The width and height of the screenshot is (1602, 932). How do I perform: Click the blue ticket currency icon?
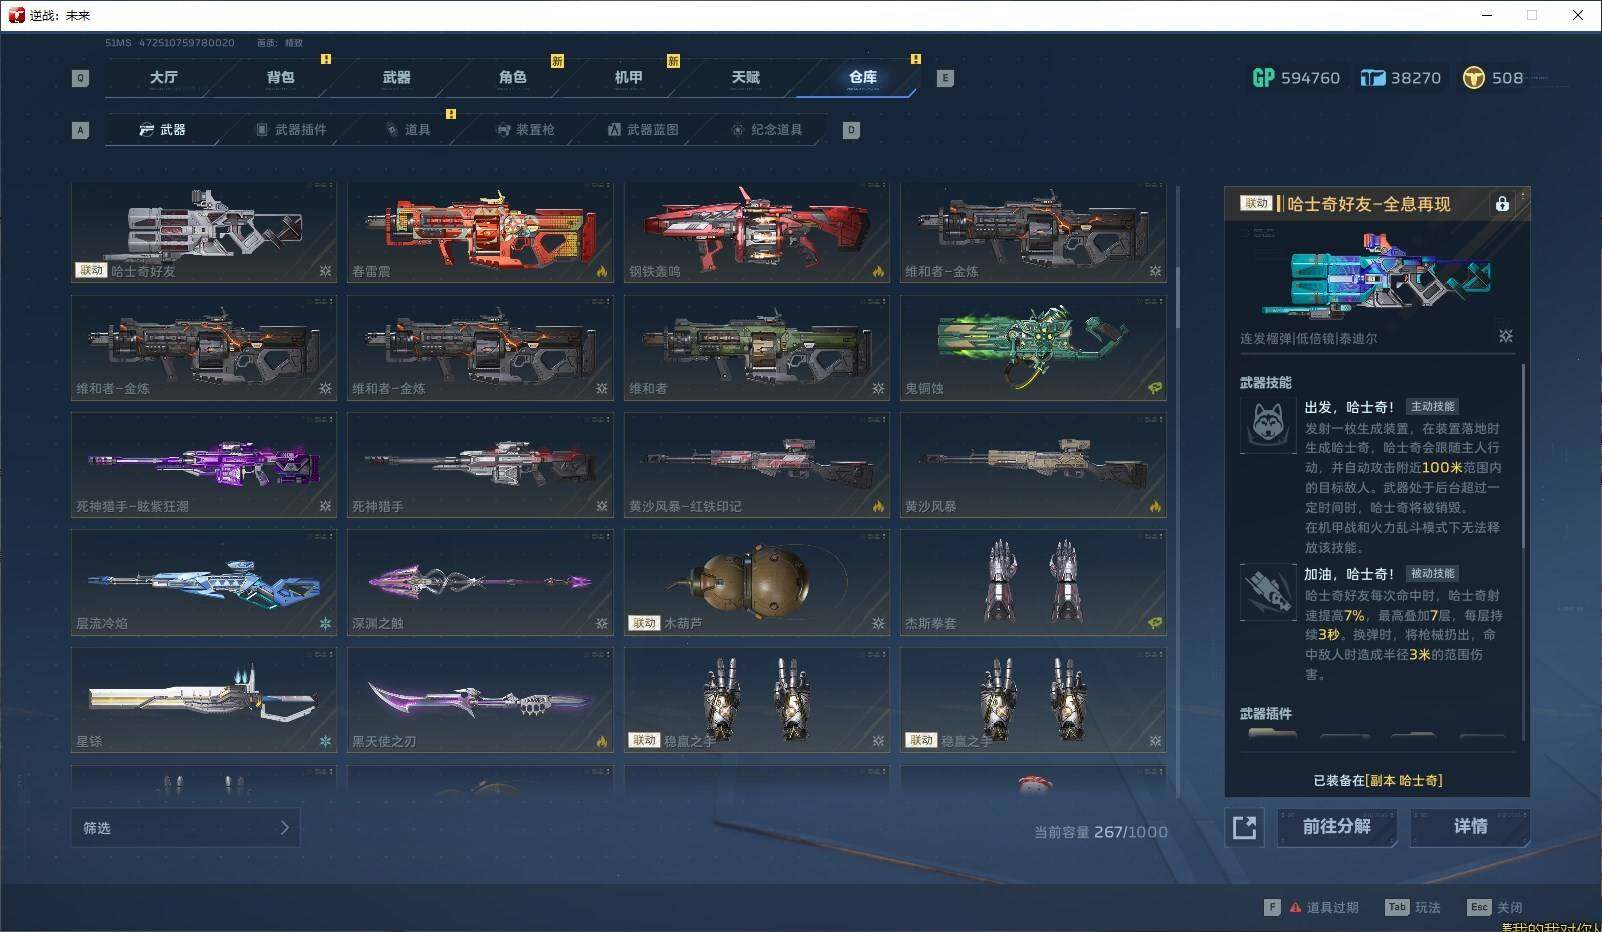[x=1372, y=78]
